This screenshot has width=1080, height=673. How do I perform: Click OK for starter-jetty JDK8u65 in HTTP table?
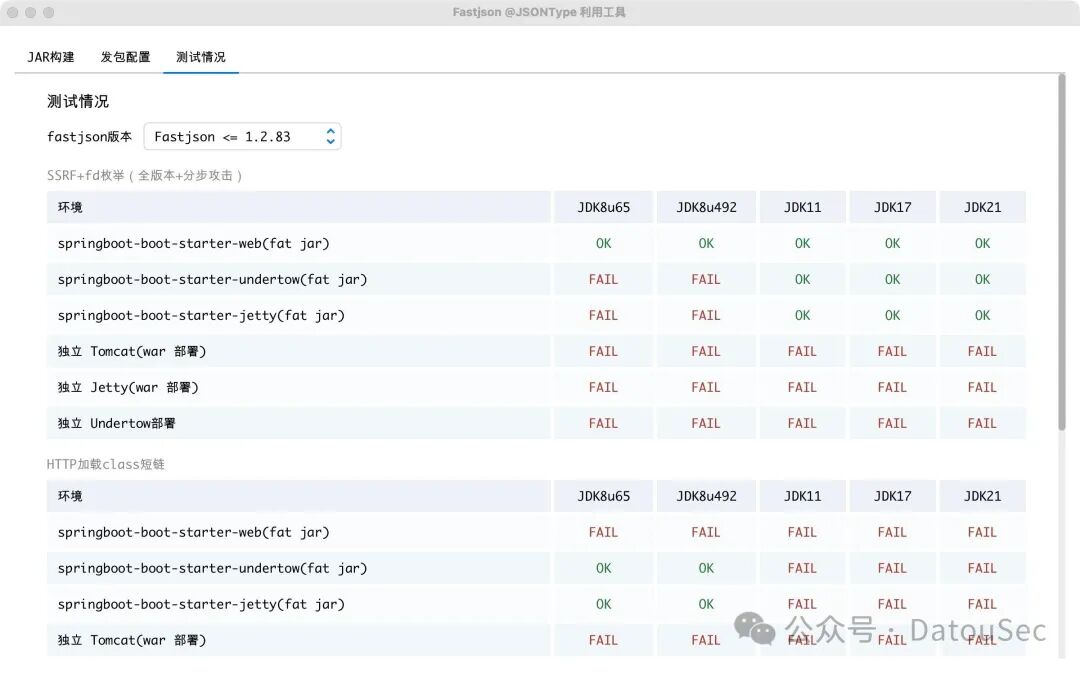pyautogui.click(x=603, y=604)
